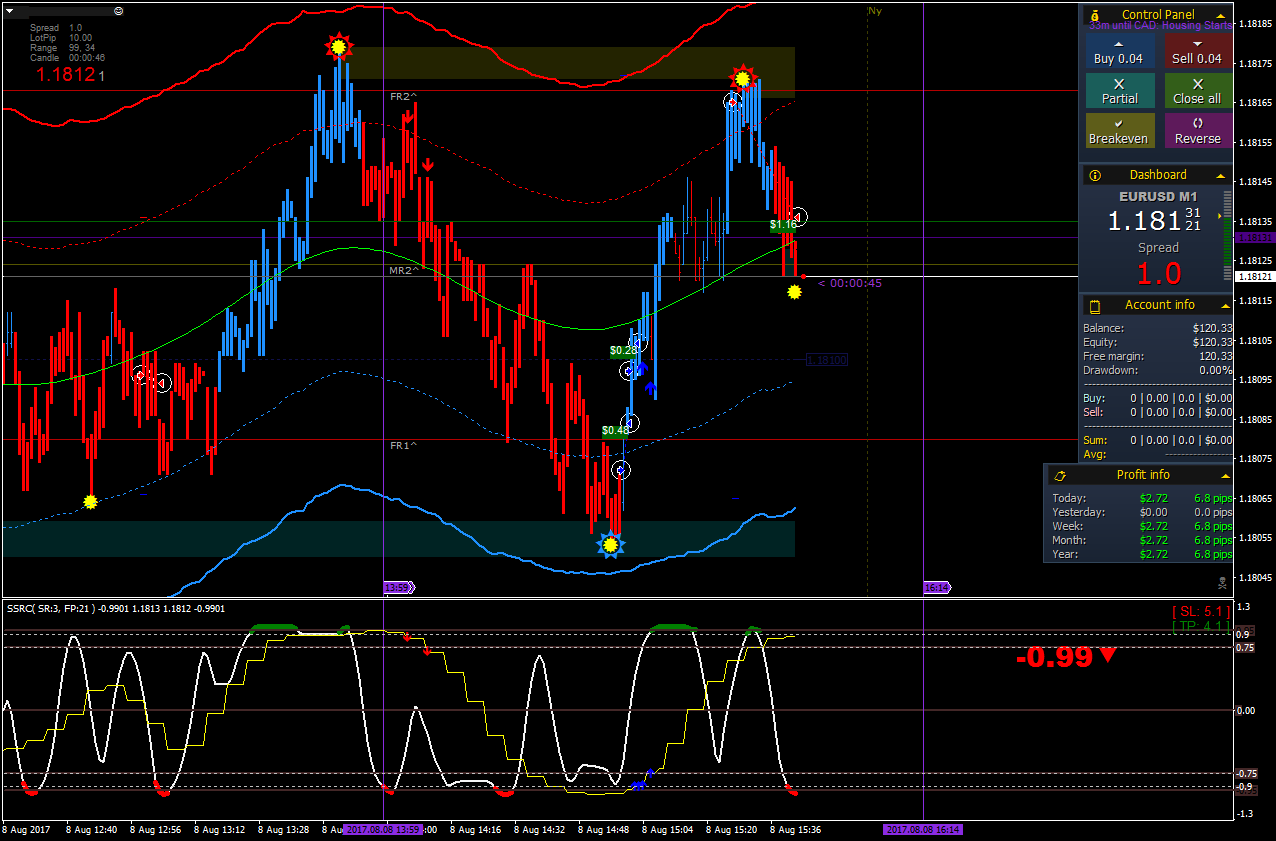Viewport: 1276px width, 841px height.
Task: Click the $0.48 profit label on chart
Action: pos(615,431)
